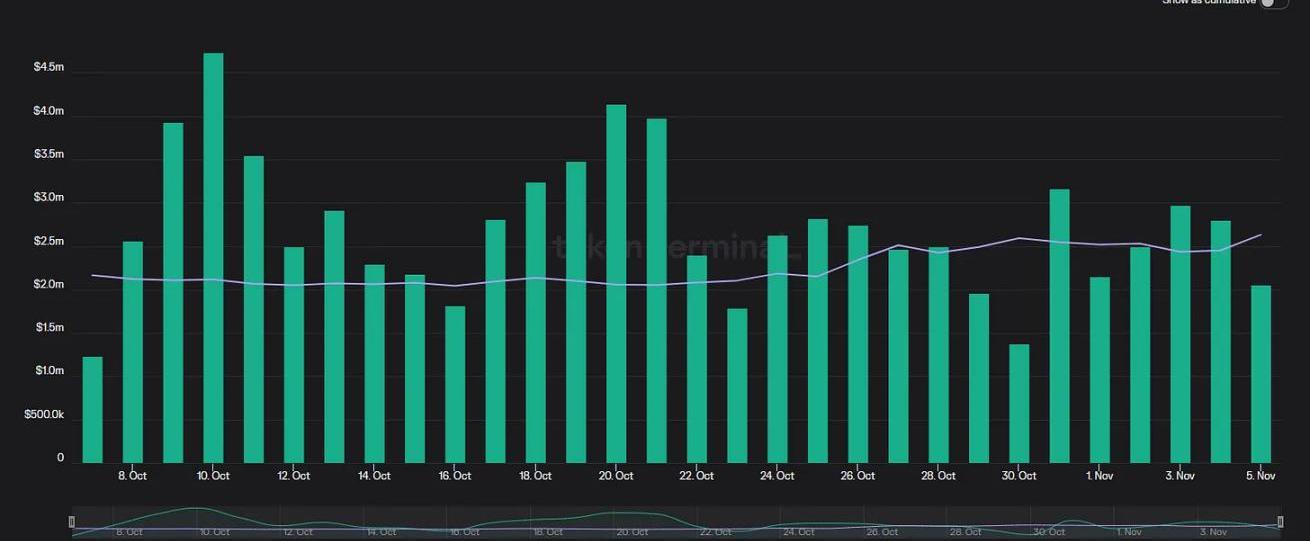Click the bar between 14. Oct and 16. Oct

[x=415, y=369]
